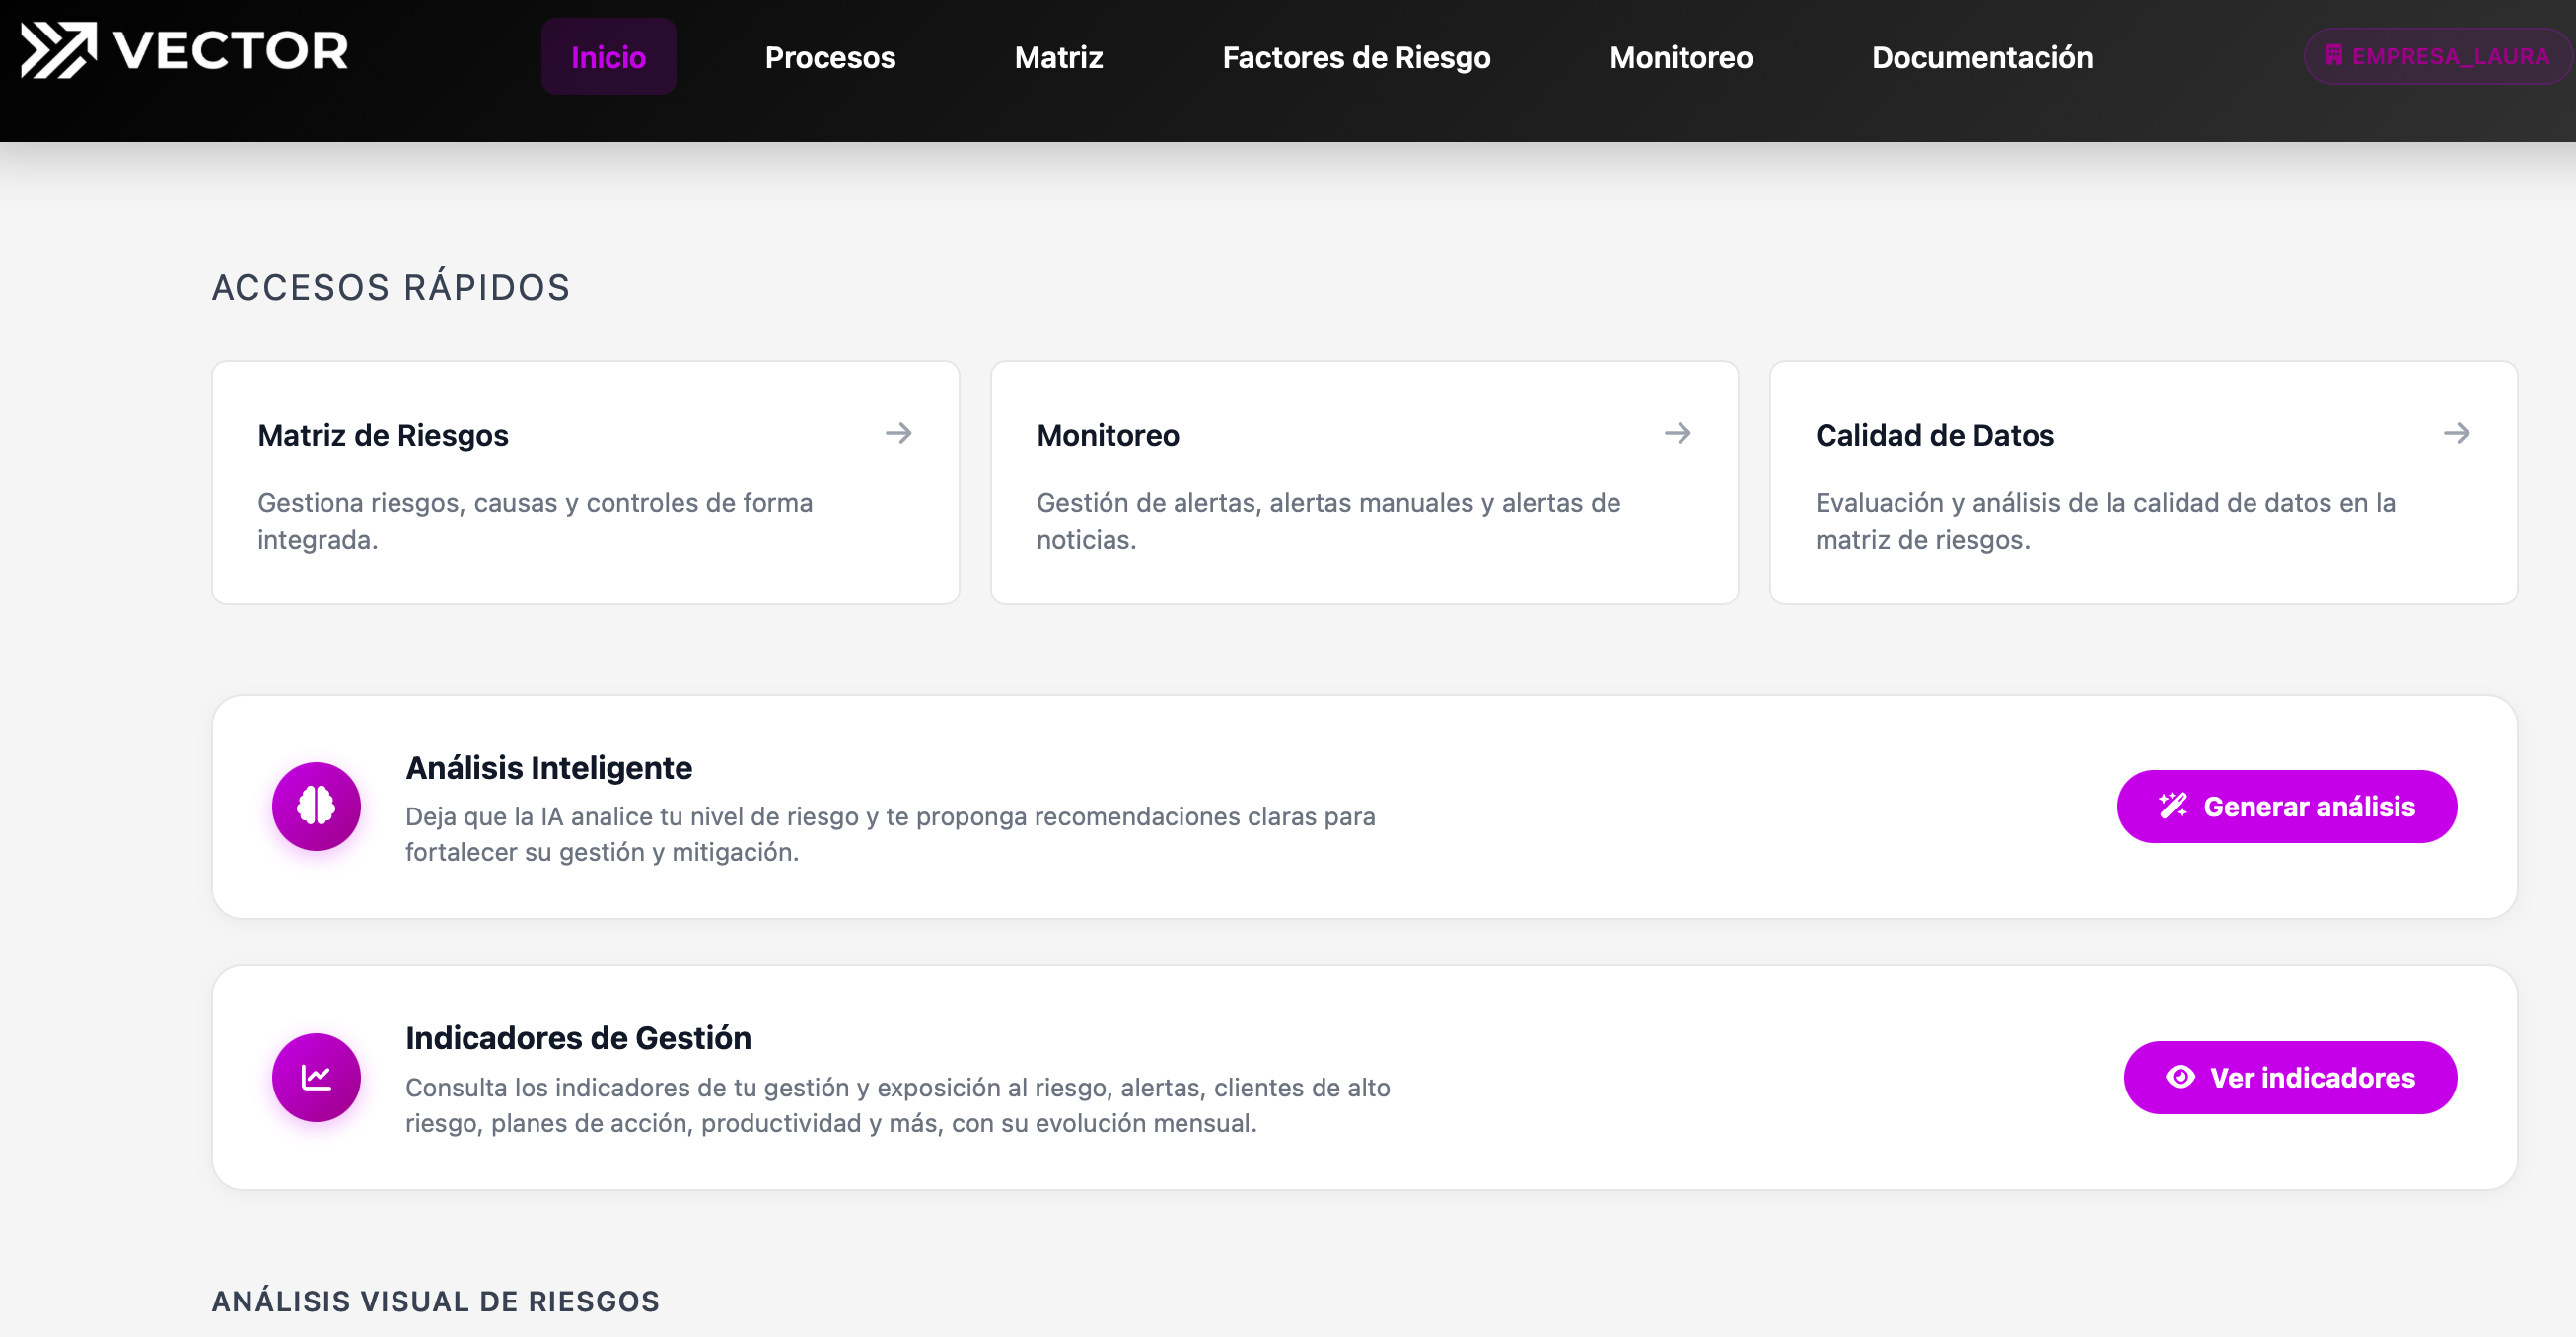Open the Matriz de Riesgos card title
This screenshot has width=2576, height=1337.
pyautogui.click(x=383, y=435)
